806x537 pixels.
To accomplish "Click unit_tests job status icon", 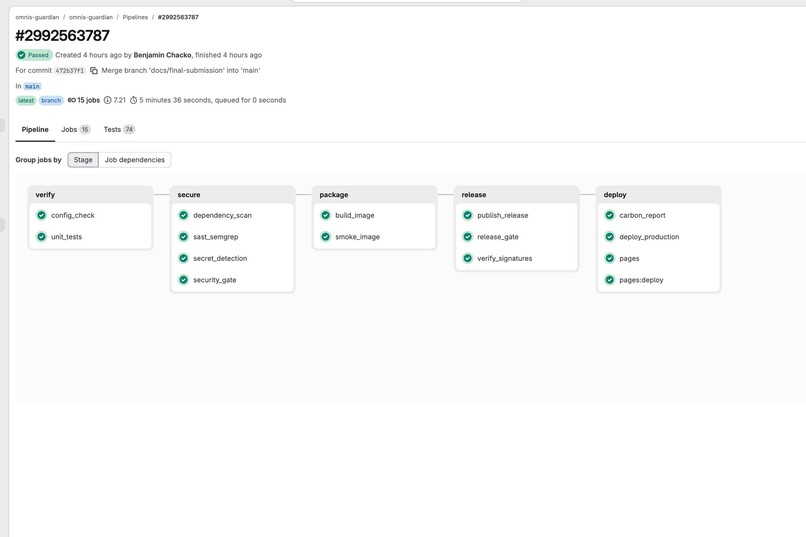I will (42, 237).
